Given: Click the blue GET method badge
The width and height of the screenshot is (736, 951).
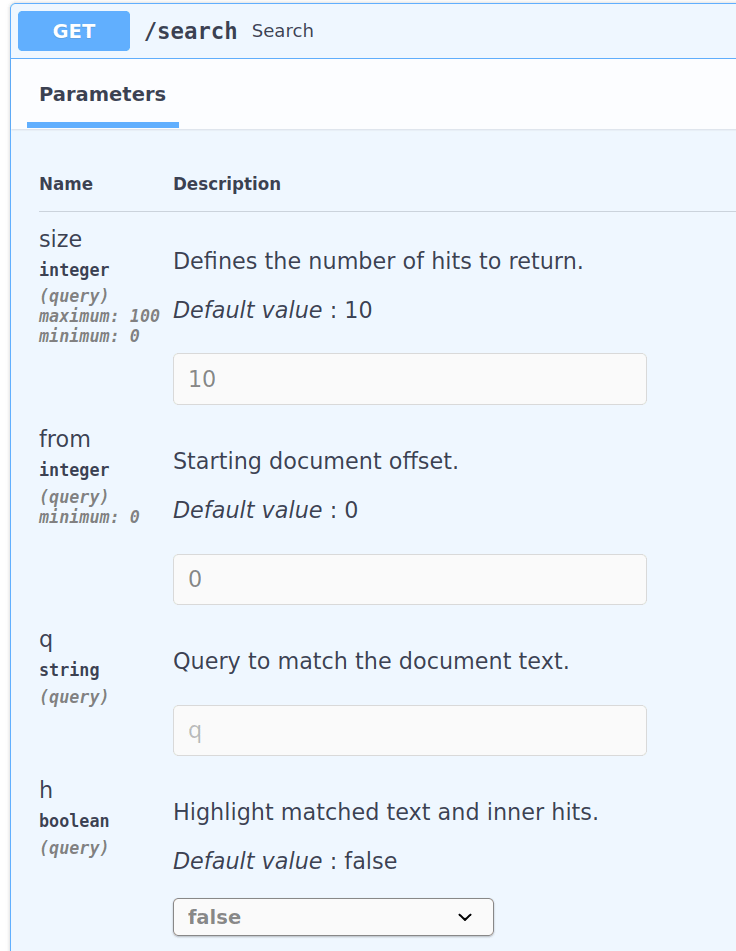Looking at the screenshot, I should (x=73, y=31).
